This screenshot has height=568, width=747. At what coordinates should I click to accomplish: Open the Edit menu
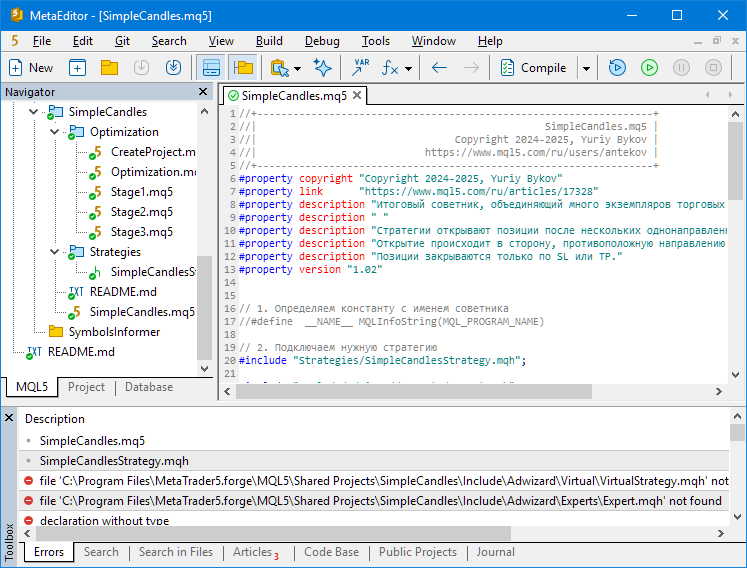(82, 41)
